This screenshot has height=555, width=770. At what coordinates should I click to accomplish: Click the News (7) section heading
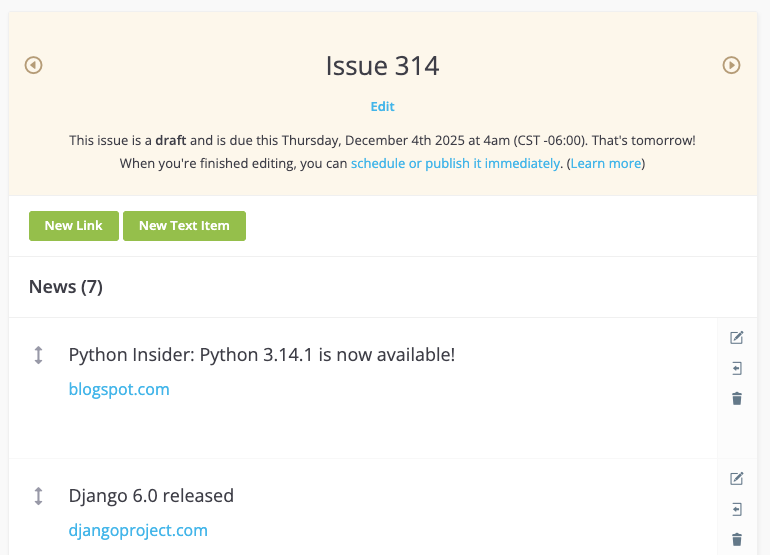(x=66, y=287)
